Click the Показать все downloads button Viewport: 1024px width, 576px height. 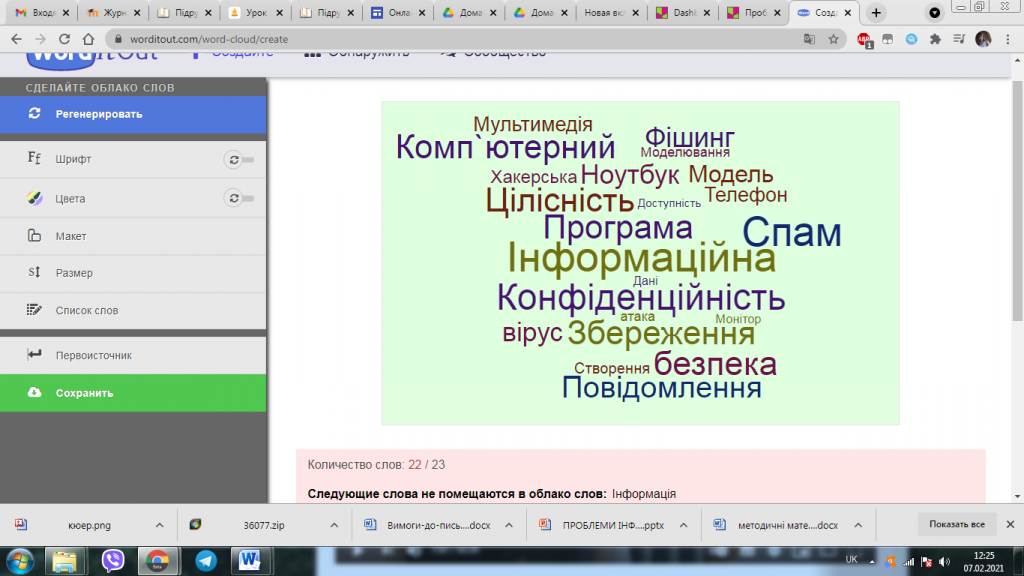(955, 524)
